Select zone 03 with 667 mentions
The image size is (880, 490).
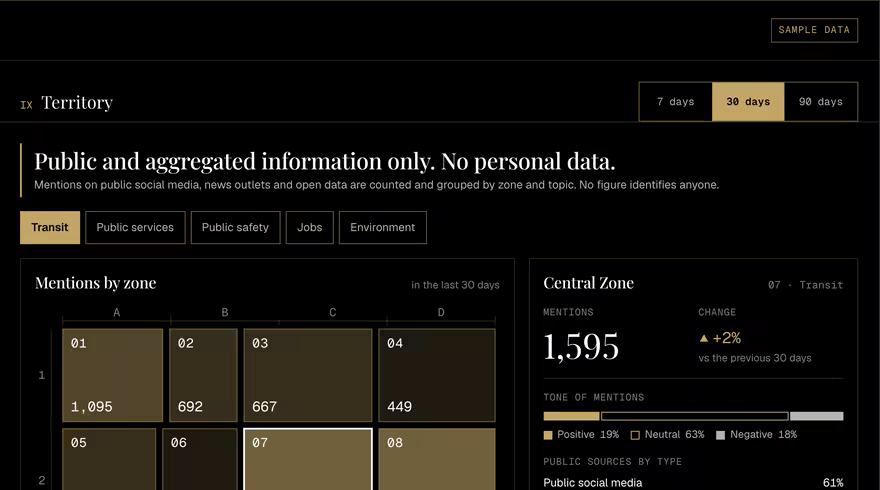[x=308, y=375]
